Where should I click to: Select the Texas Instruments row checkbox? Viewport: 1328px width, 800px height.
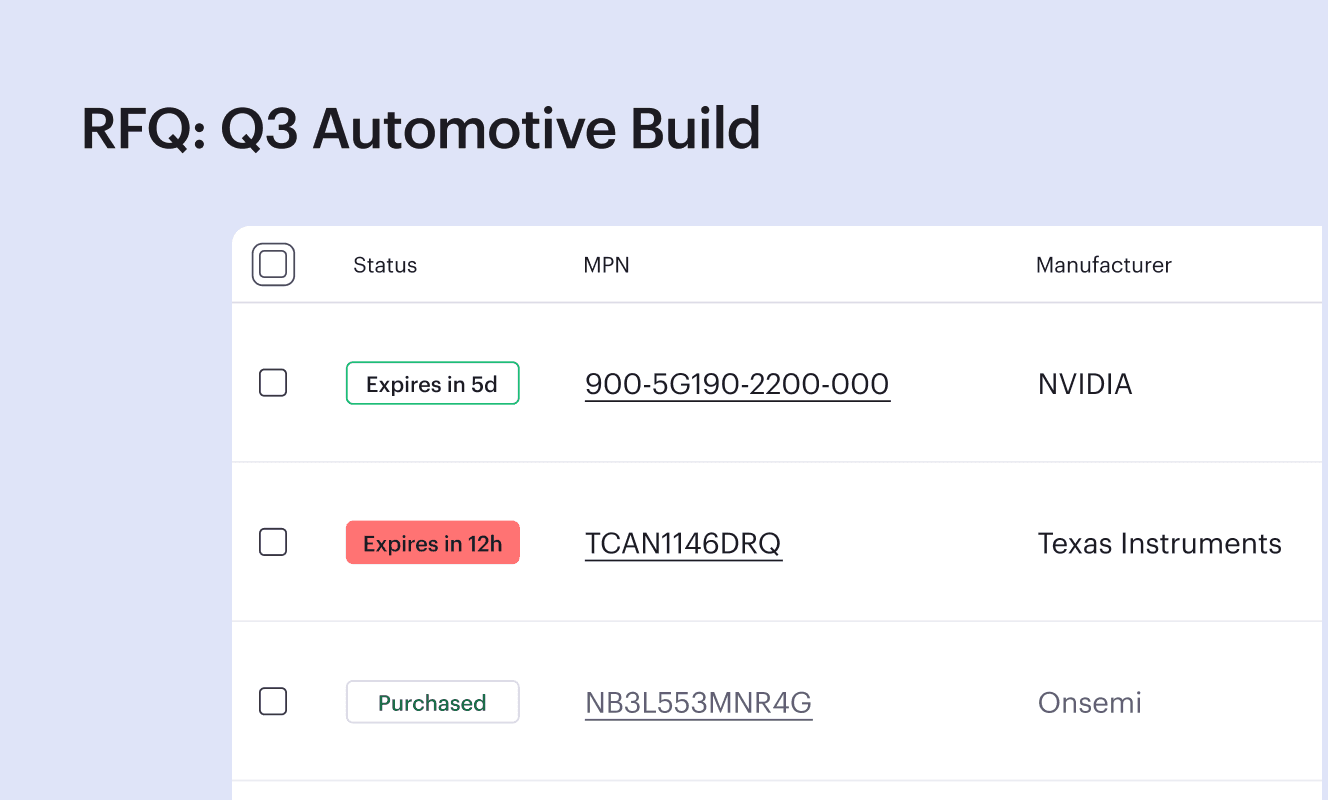pos(273,542)
